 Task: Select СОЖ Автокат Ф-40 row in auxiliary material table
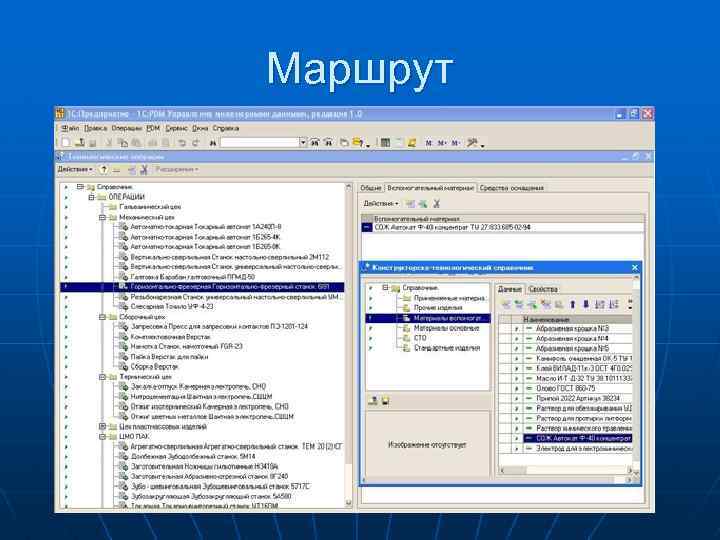point(503,227)
